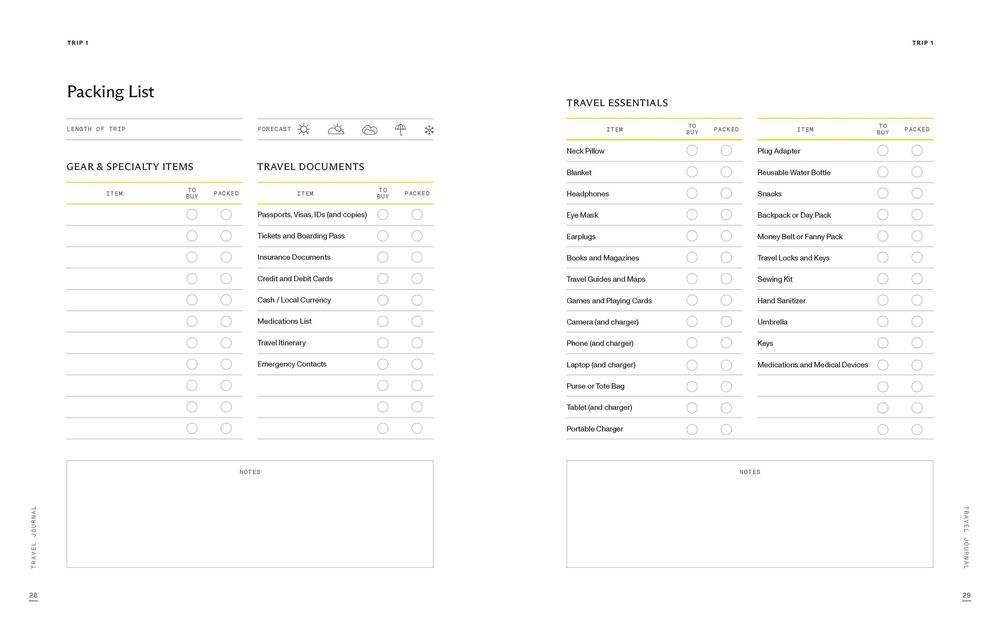The height and width of the screenshot is (636, 1000).
Task: Tick Packed for first Gear & Specialty row
Action: pos(226,214)
